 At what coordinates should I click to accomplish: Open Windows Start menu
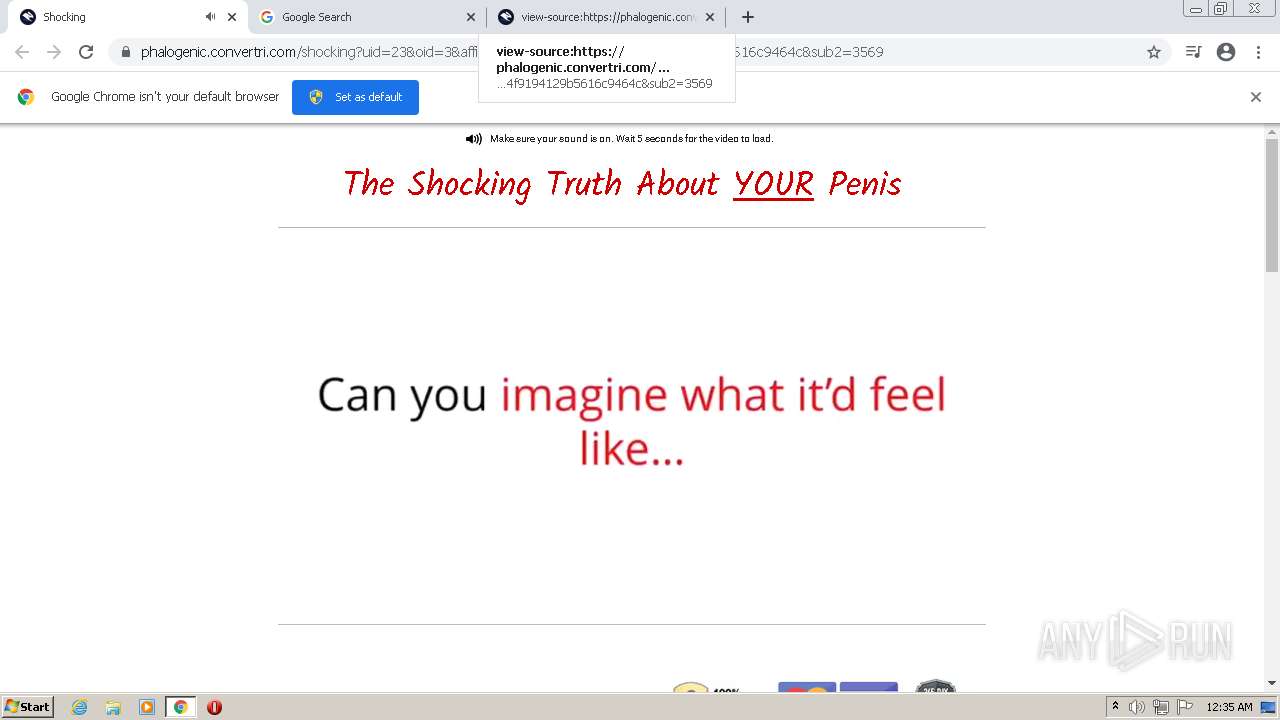(27, 707)
